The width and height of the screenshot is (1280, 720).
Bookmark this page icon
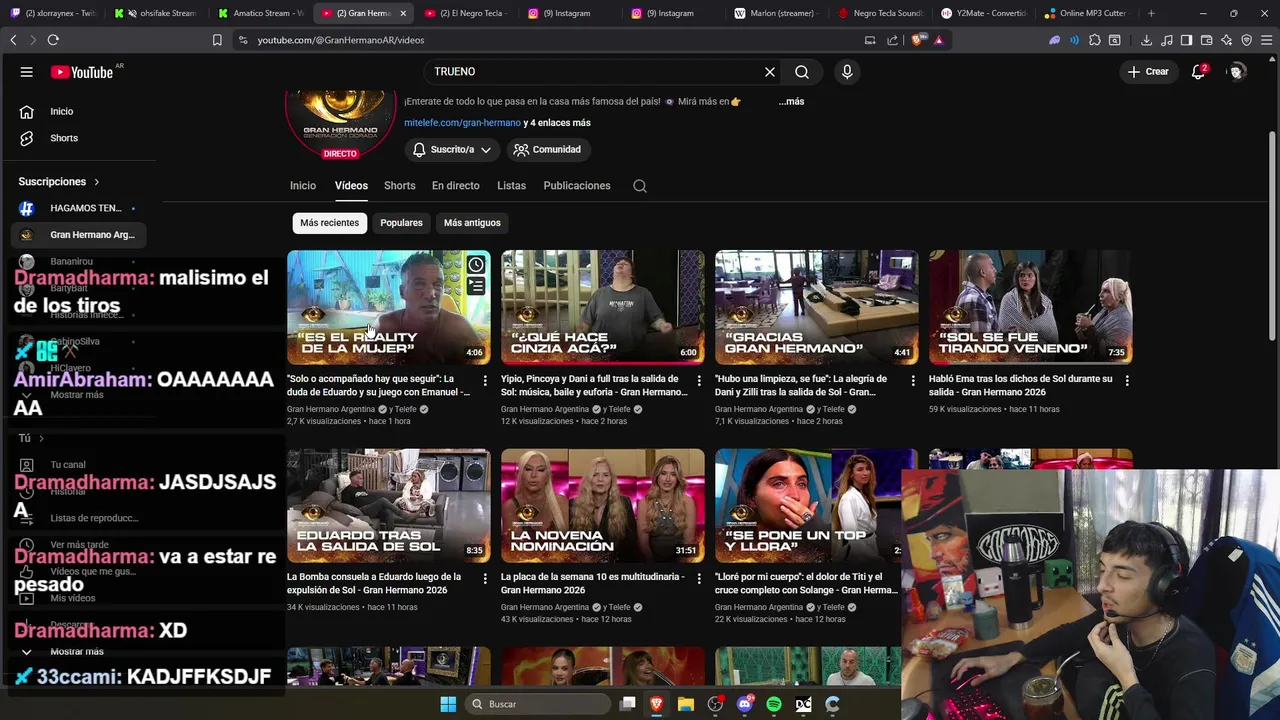tap(217, 40)
